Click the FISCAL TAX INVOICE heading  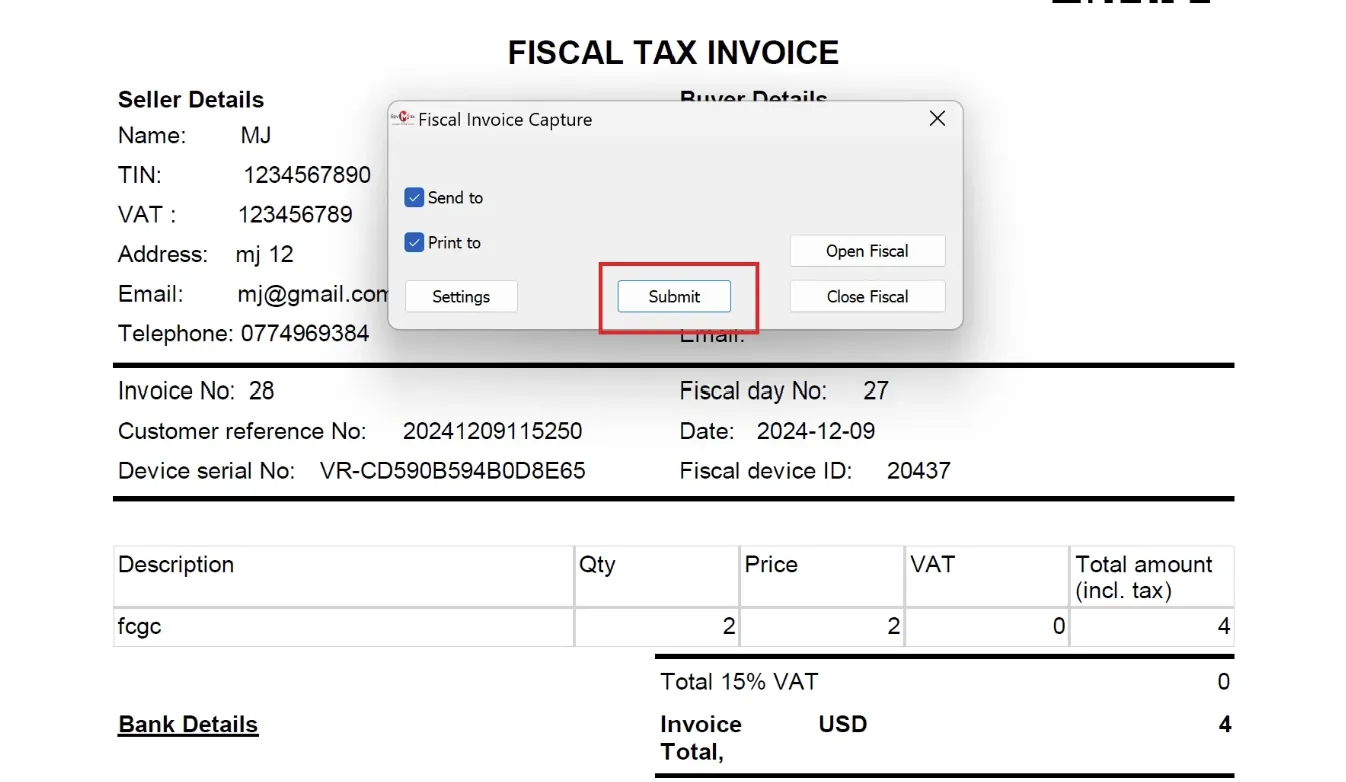[x=673, y=52]
